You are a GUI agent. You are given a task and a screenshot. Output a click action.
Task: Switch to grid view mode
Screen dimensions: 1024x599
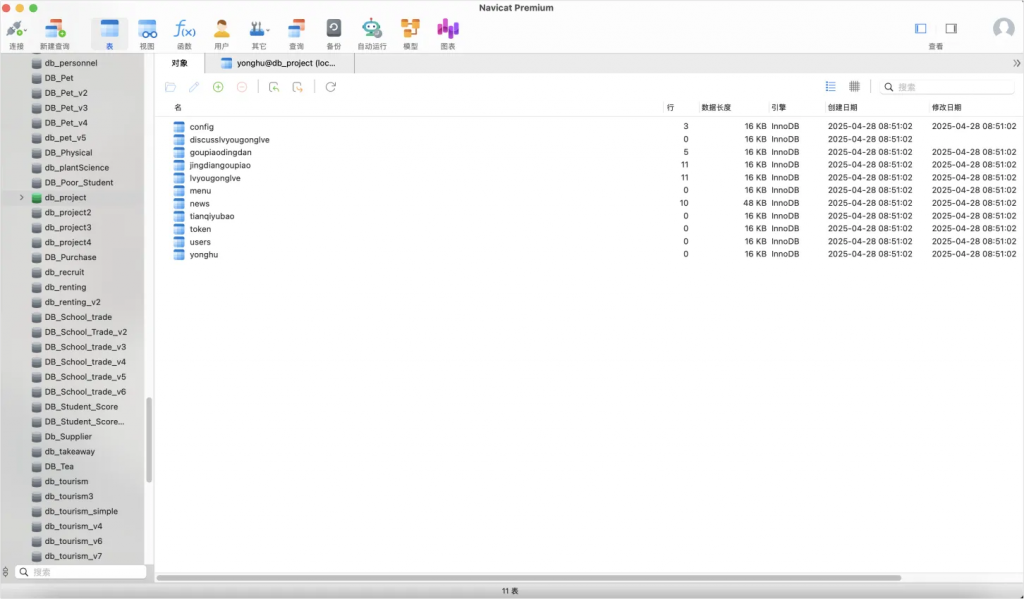coord(854,87)
